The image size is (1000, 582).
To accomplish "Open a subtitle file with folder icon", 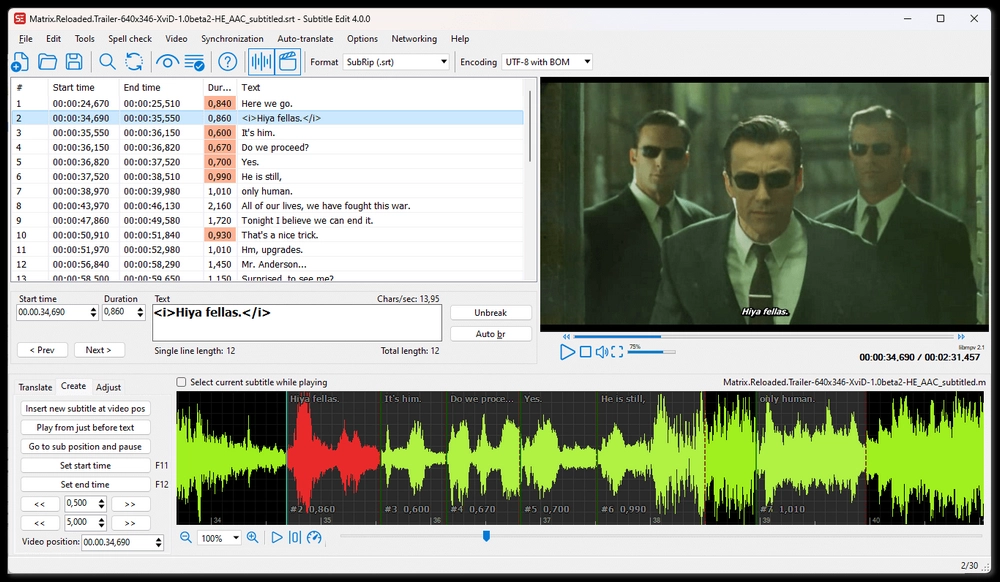I will [47, 62].
